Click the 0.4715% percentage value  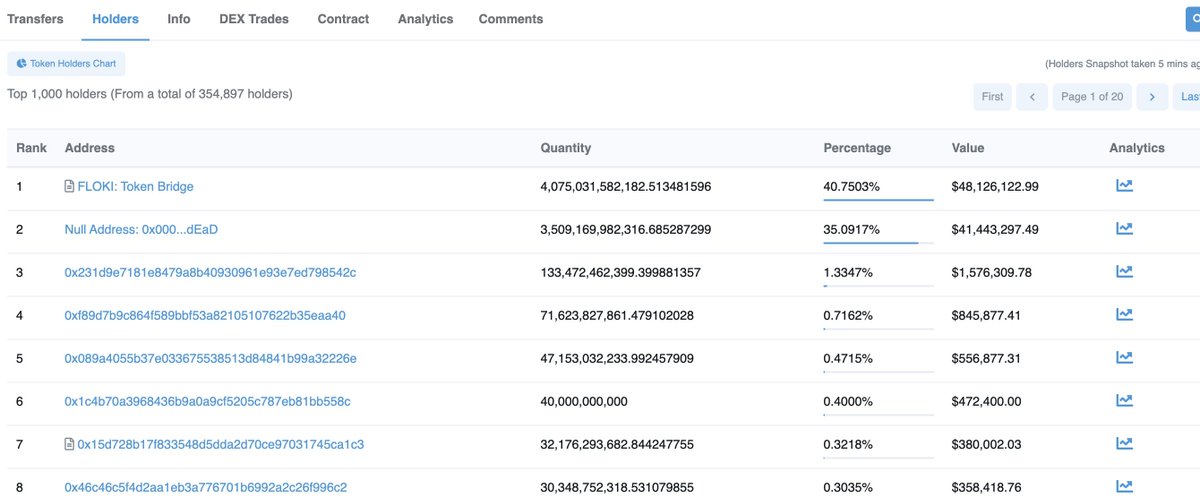click(848, 358)
